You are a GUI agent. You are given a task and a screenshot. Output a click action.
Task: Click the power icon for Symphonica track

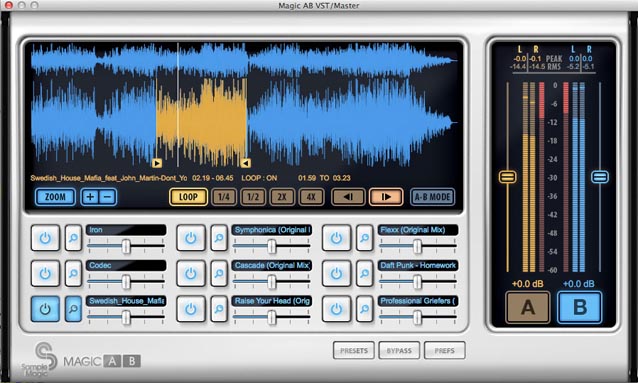pos(191,238)
